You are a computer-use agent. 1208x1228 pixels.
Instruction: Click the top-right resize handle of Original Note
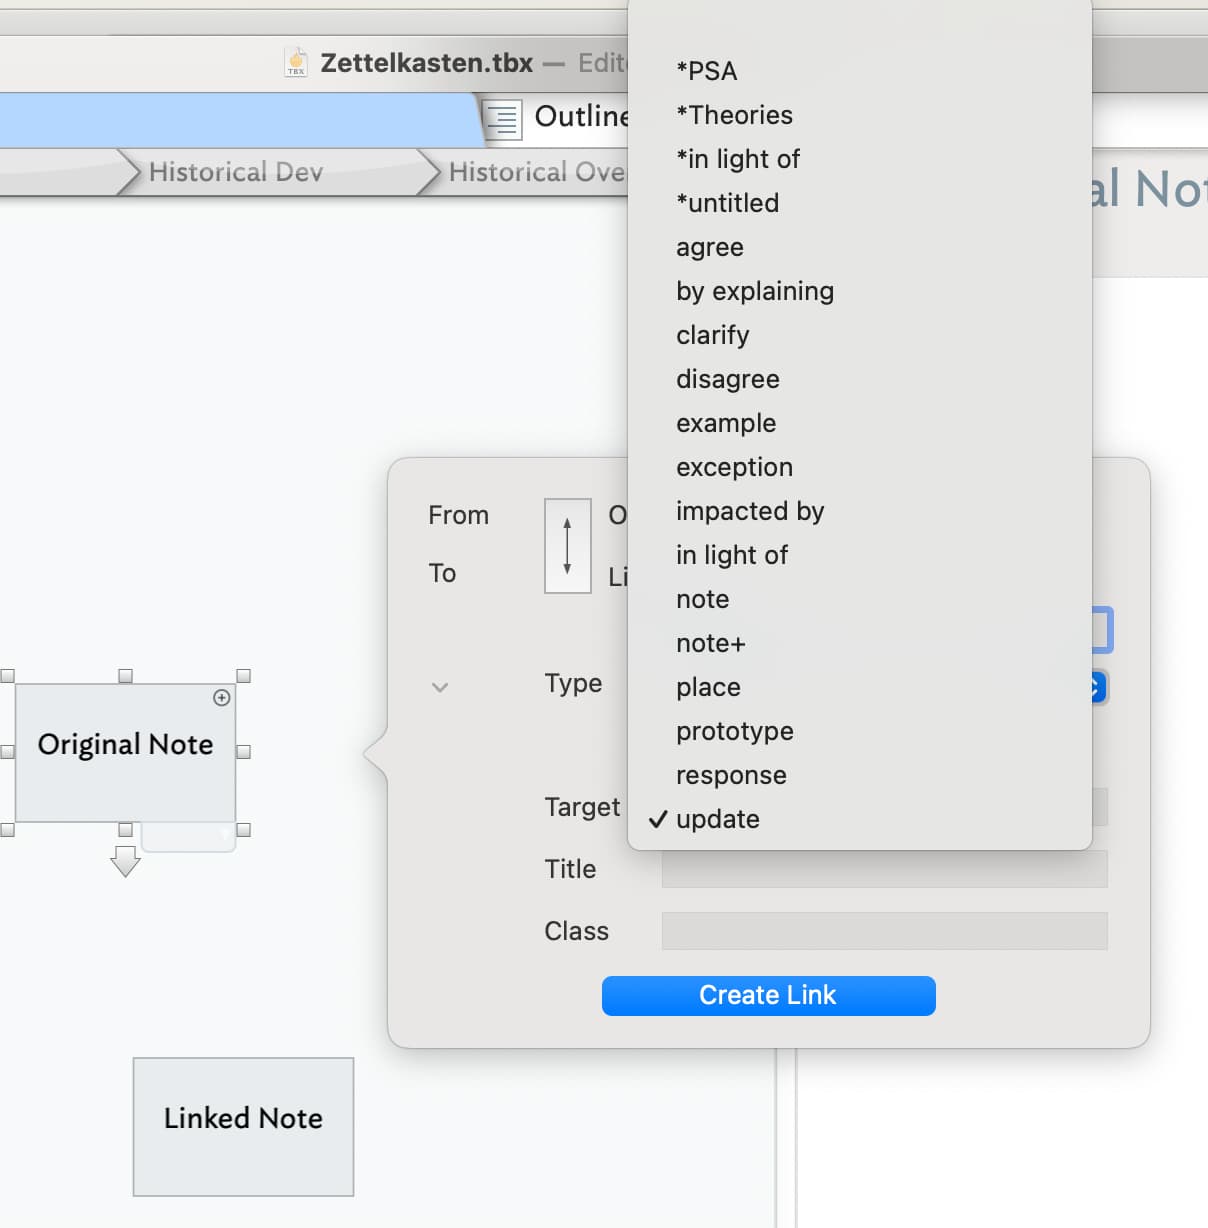click(243, 676)
